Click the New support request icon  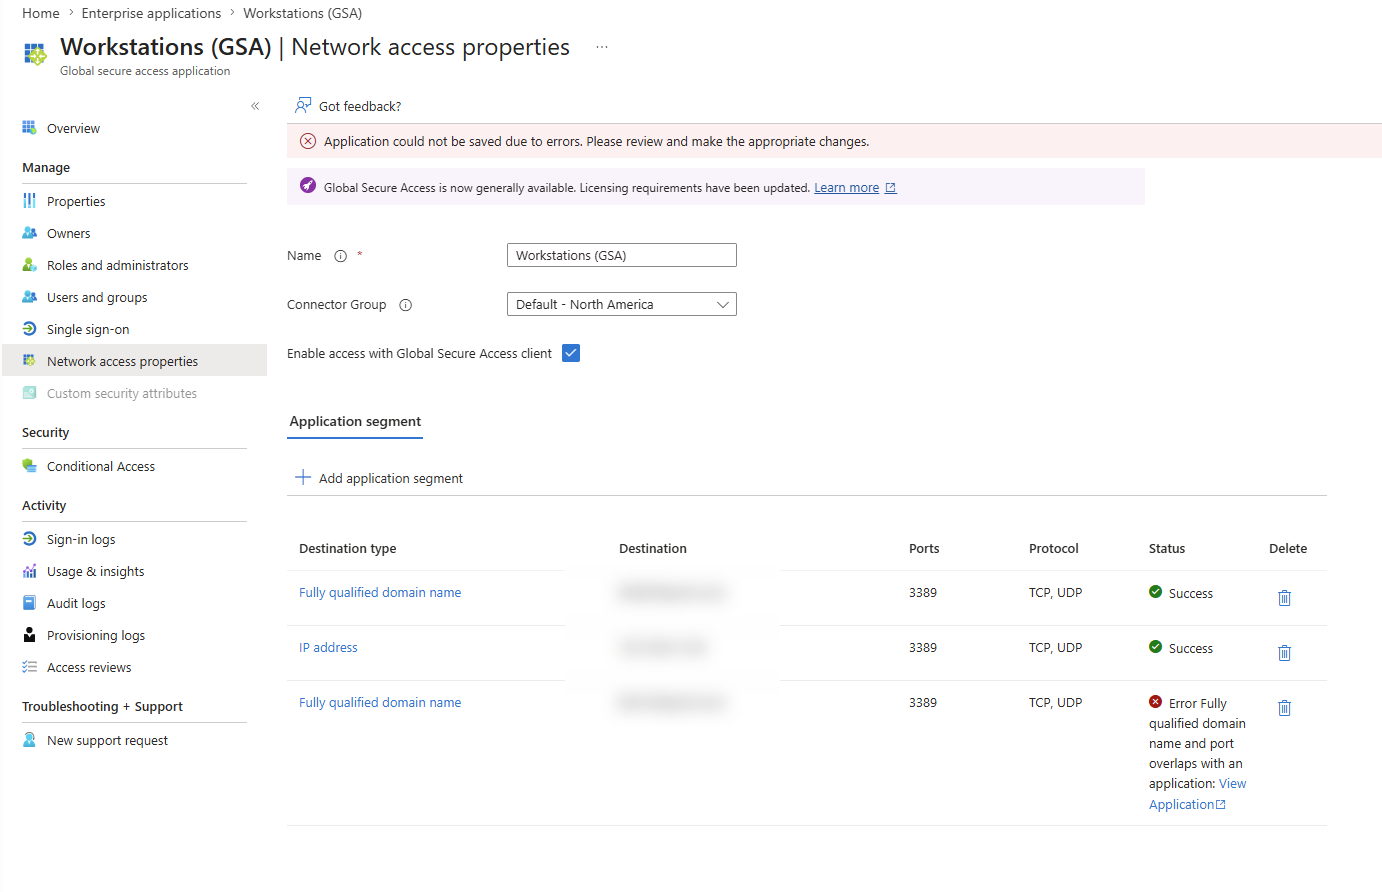[x=30, y=740]
